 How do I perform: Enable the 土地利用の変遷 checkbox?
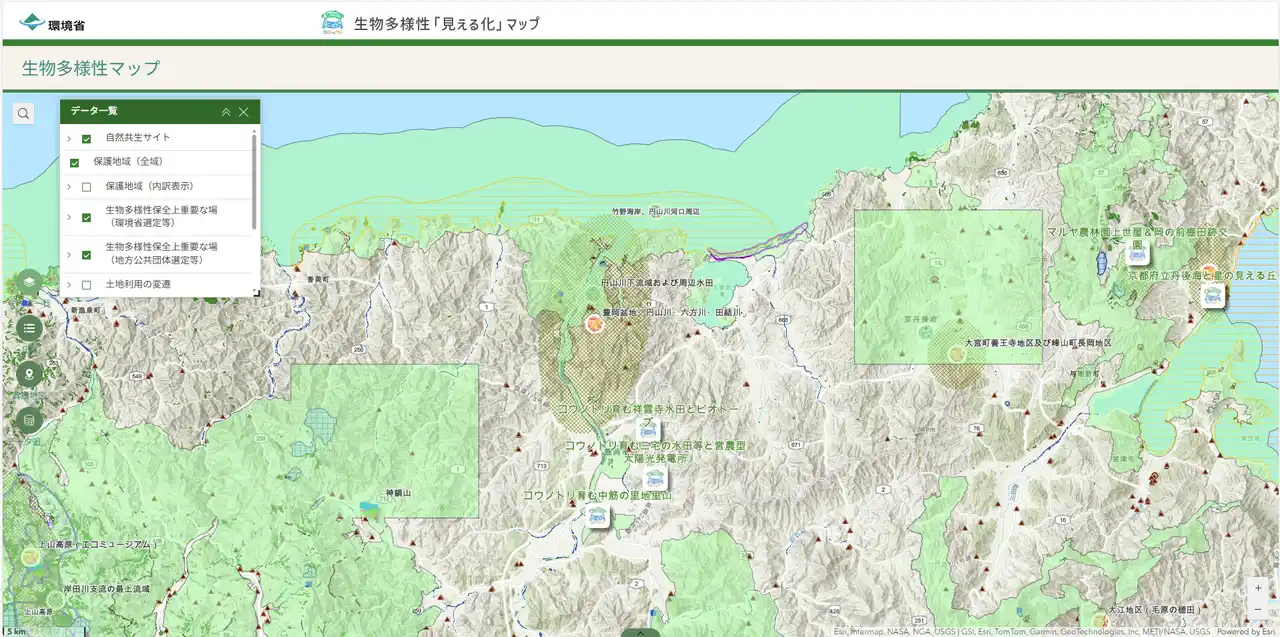(87, 285)
